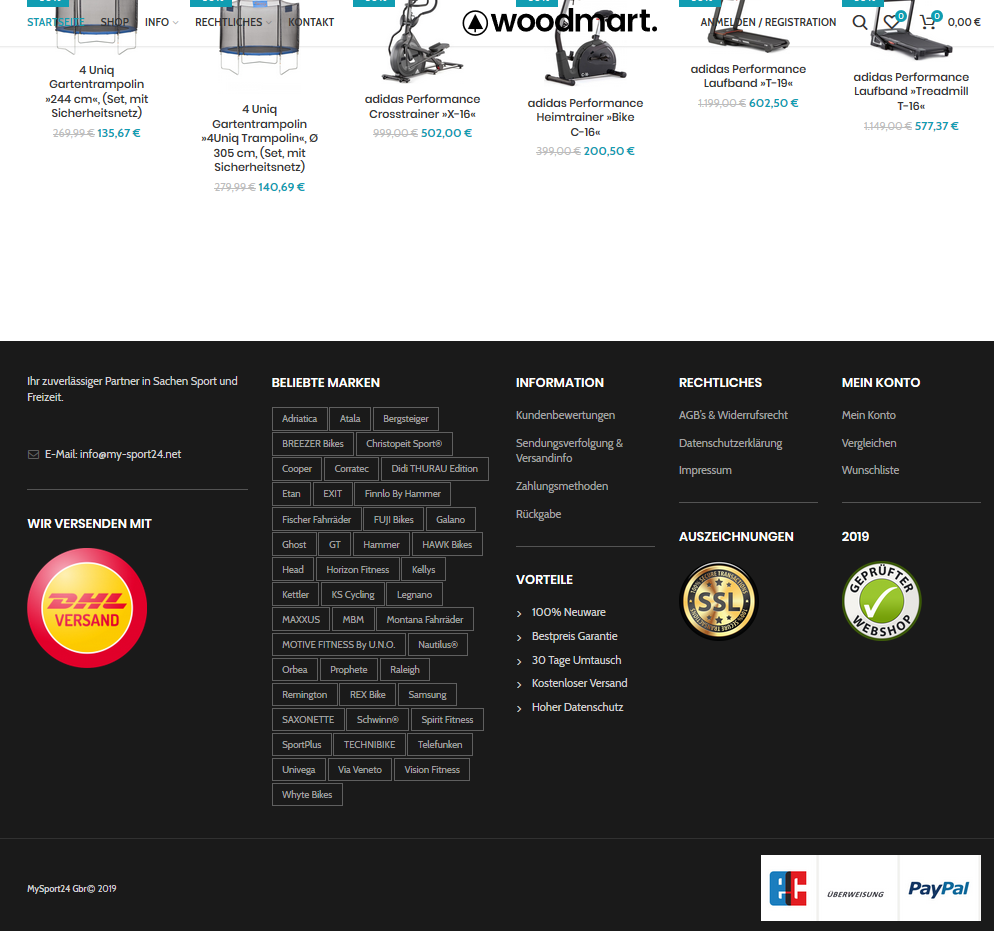Open Mein Konto footer link
This screenshot has width=994, height=931.
tap(869, 415)
